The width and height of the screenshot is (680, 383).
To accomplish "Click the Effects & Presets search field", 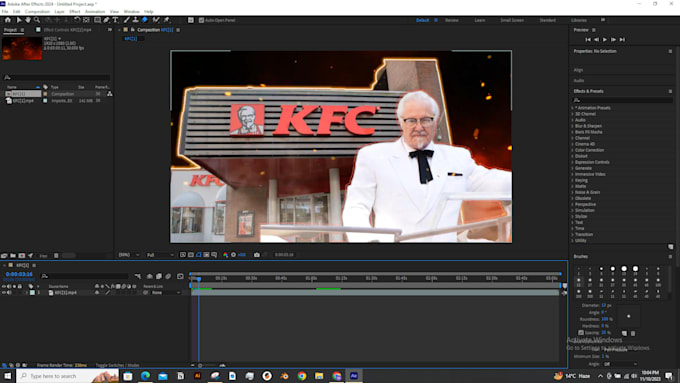I will coord(623,100).
